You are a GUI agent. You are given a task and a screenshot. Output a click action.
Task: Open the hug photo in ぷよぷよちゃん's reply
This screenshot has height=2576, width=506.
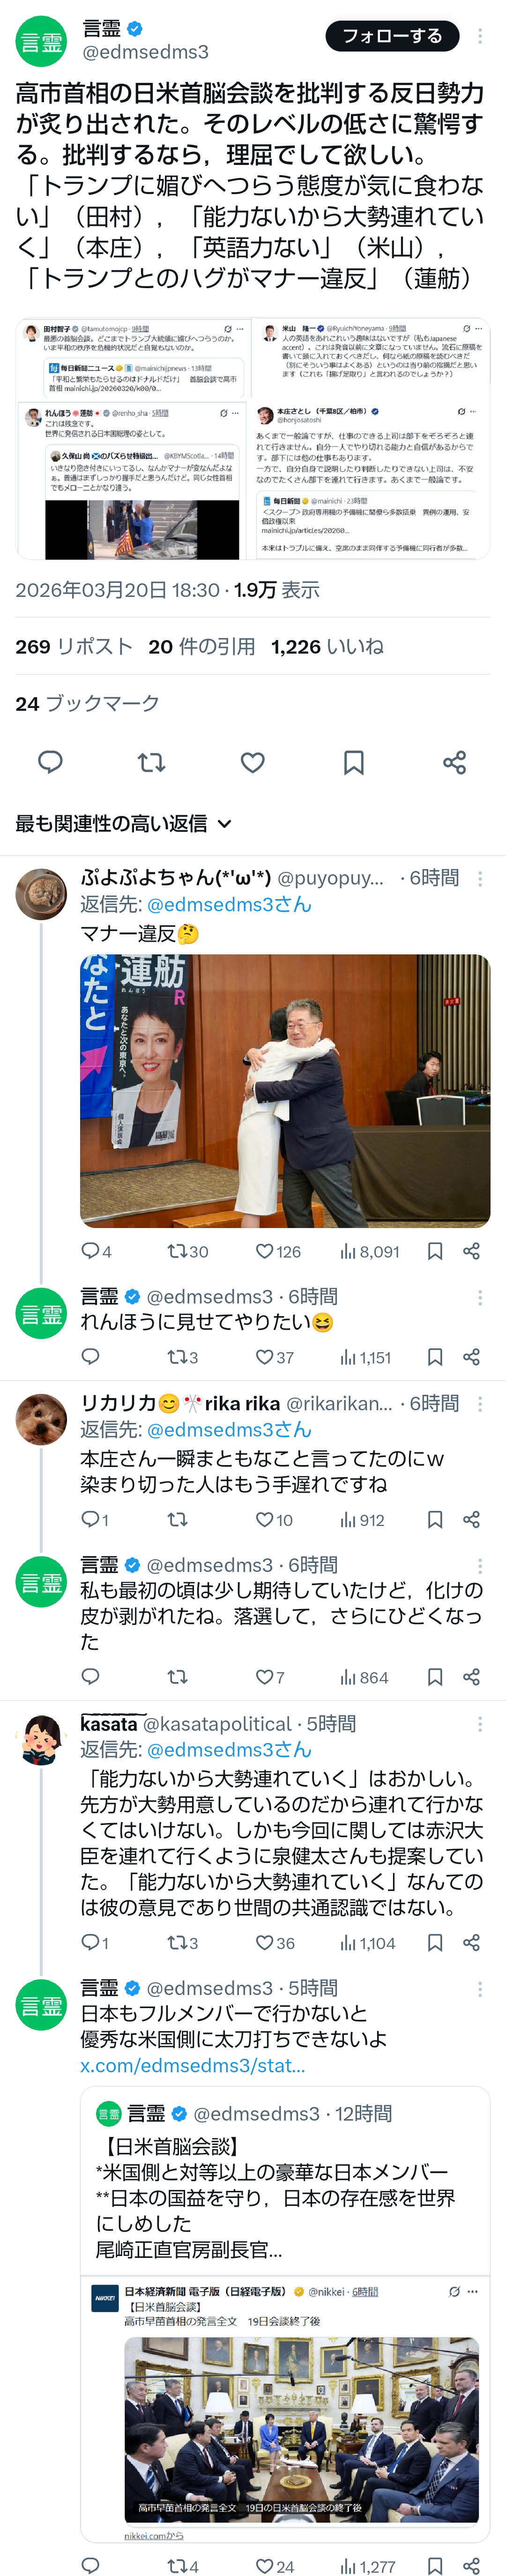point(285,1090)
